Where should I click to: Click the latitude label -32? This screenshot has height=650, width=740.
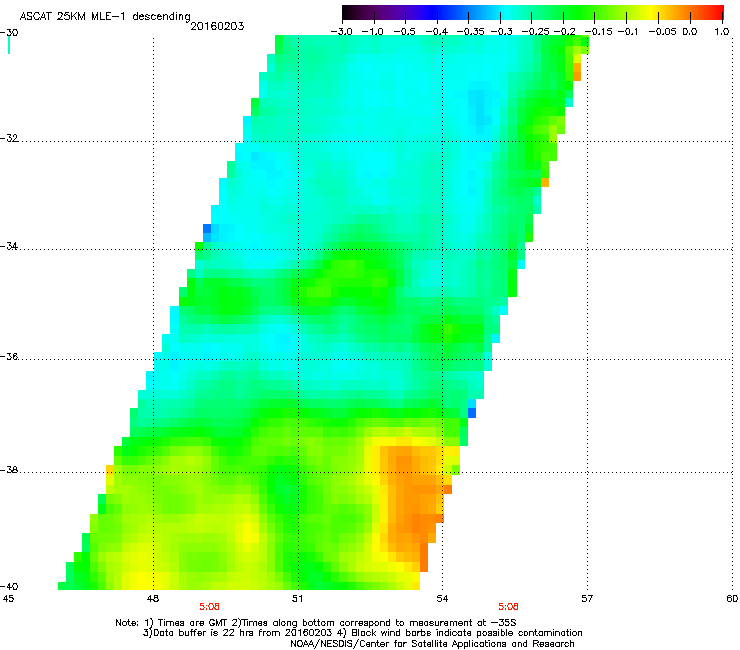click(x=9, y=138)
